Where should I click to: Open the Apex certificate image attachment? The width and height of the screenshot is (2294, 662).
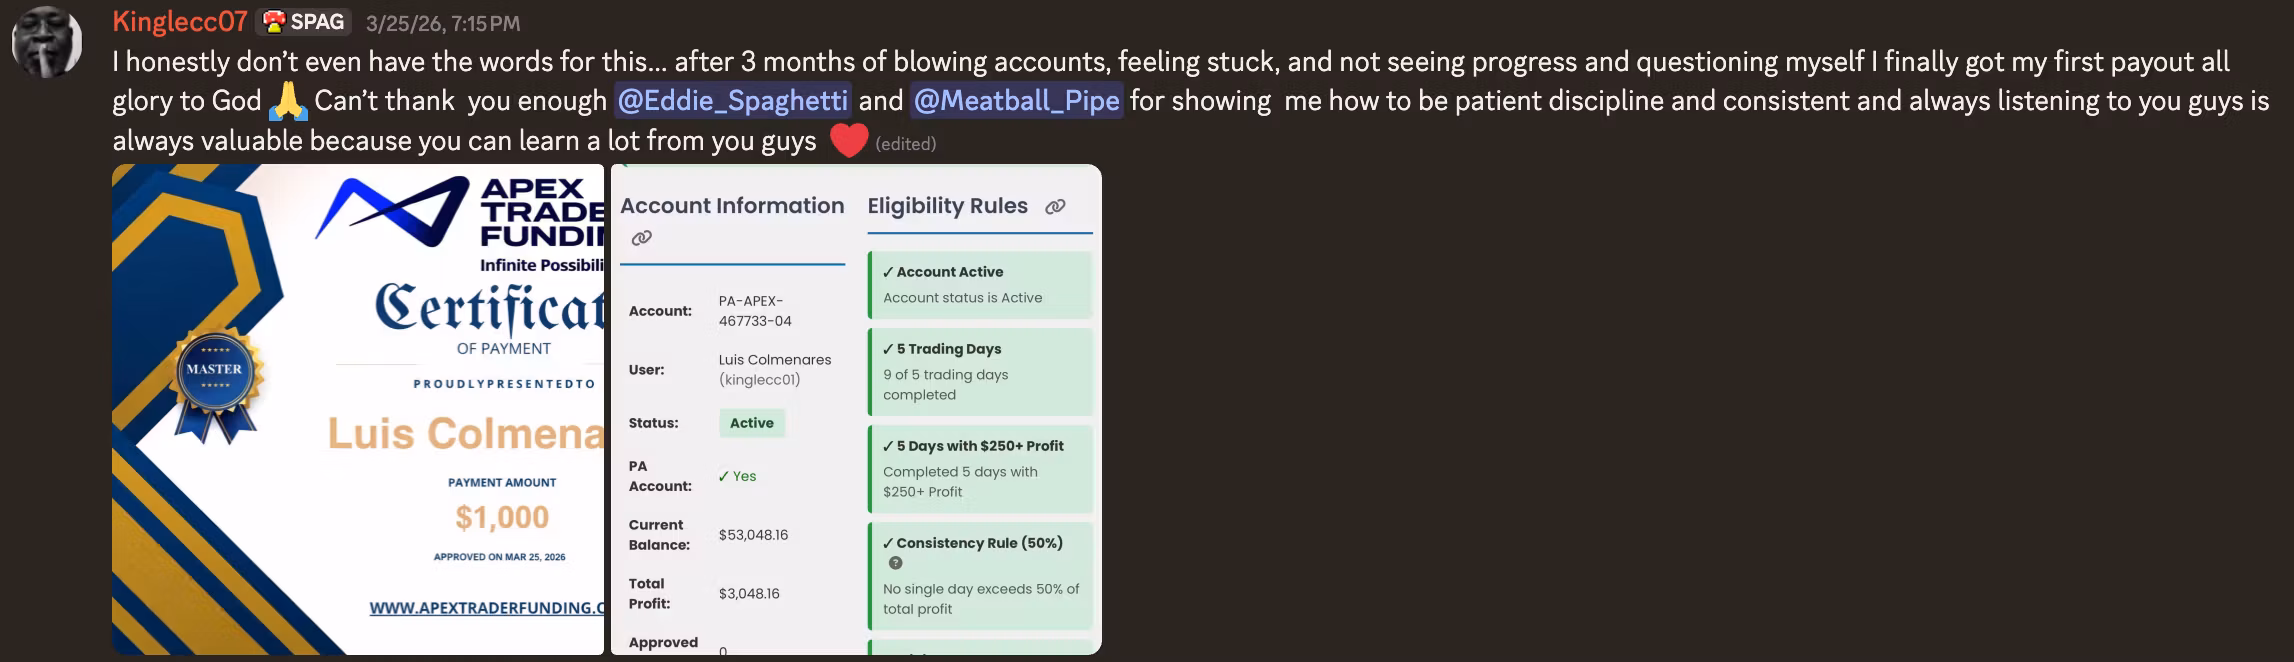(x=358, y=409)
